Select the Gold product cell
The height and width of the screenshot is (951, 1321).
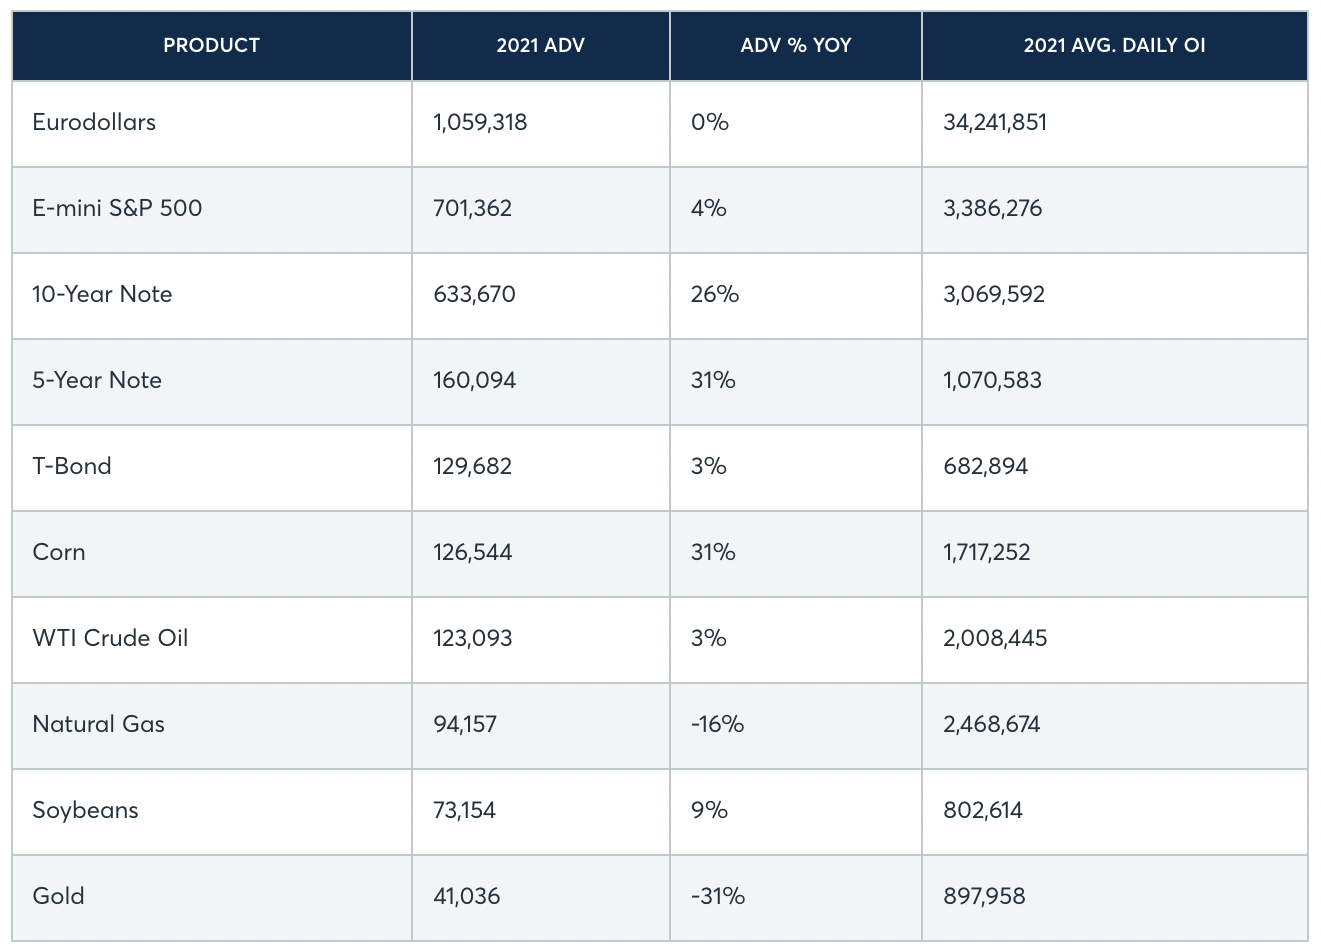point(211,898)
